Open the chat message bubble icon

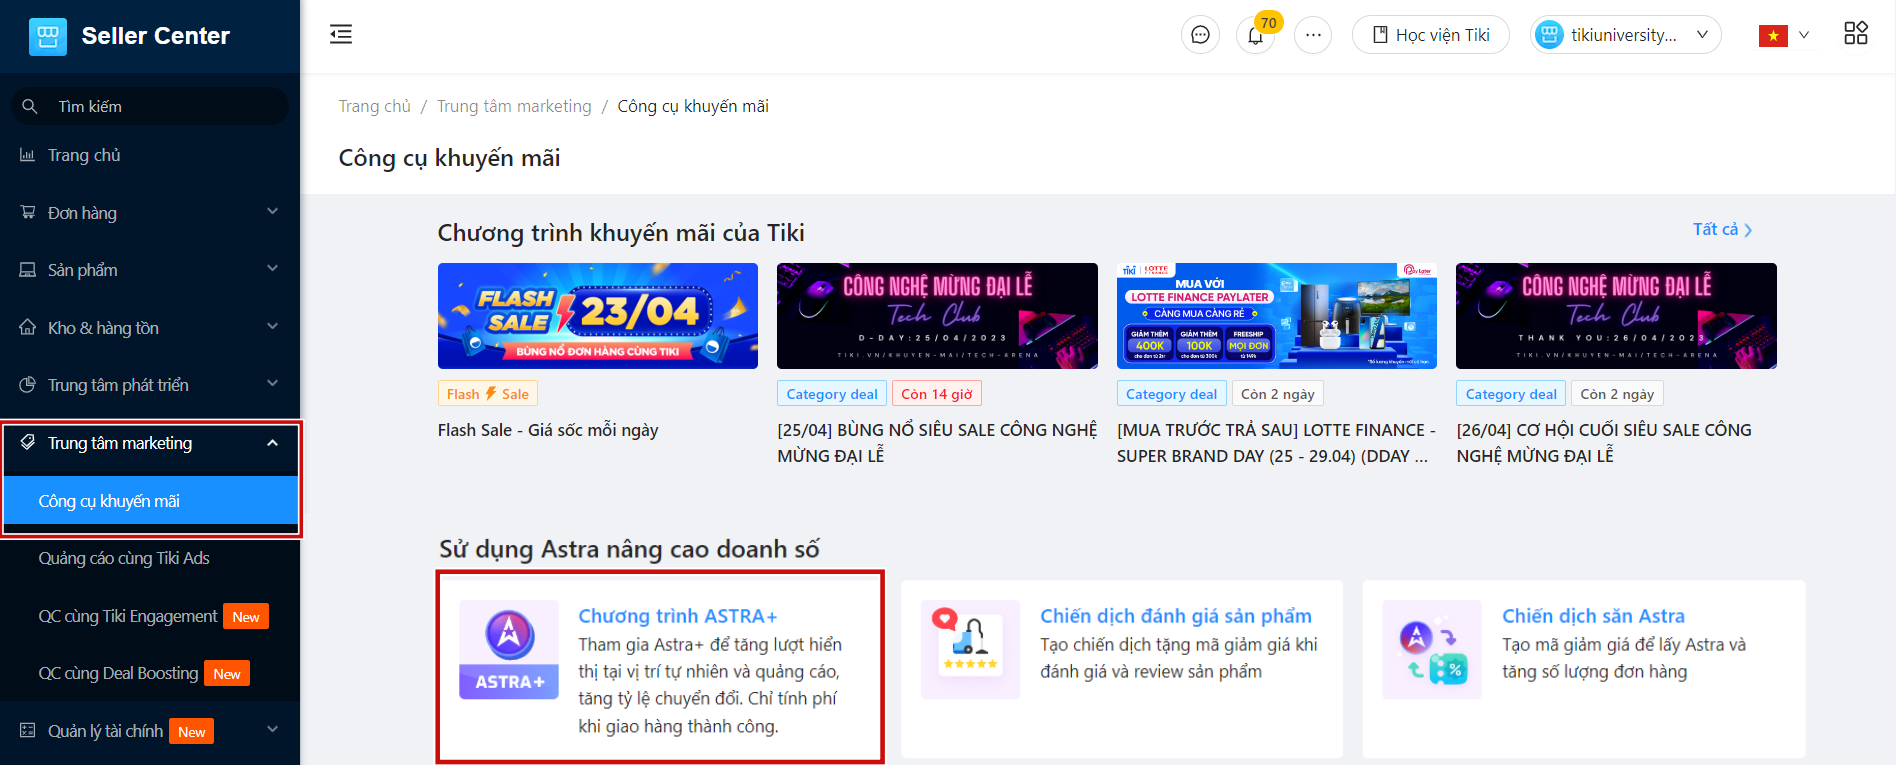1200,35
